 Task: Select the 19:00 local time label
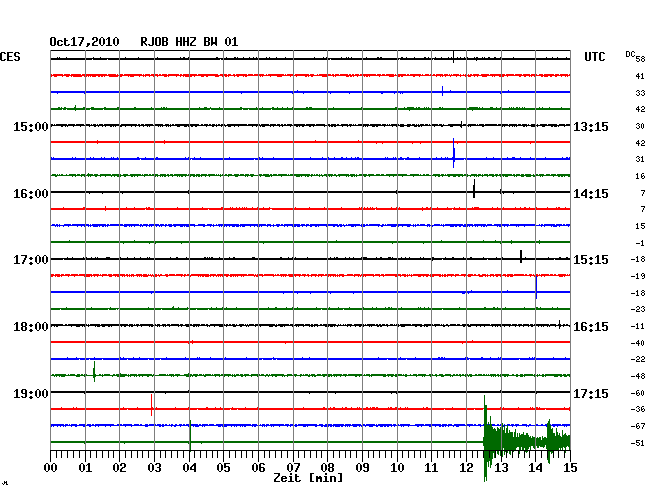[x=31, y=393]
